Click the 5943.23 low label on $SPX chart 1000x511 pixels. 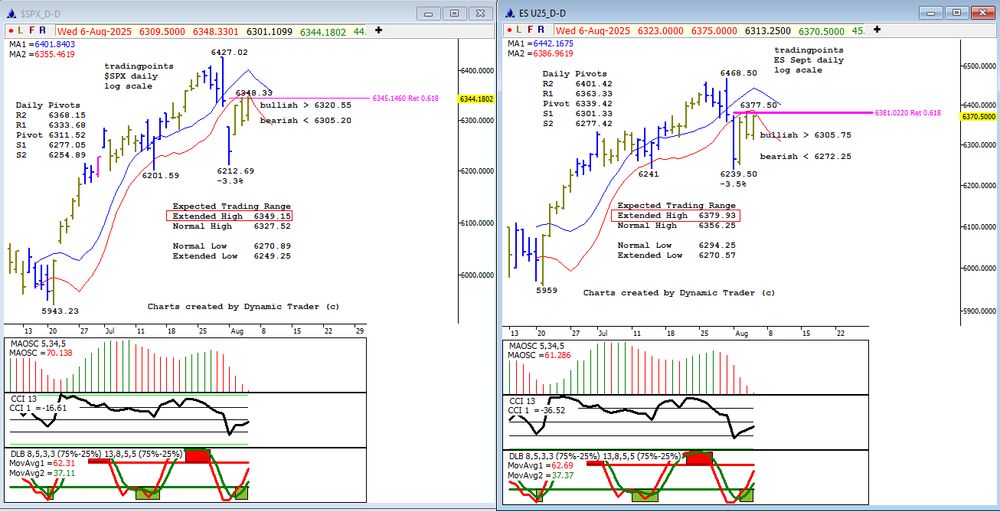coord(60,311)
